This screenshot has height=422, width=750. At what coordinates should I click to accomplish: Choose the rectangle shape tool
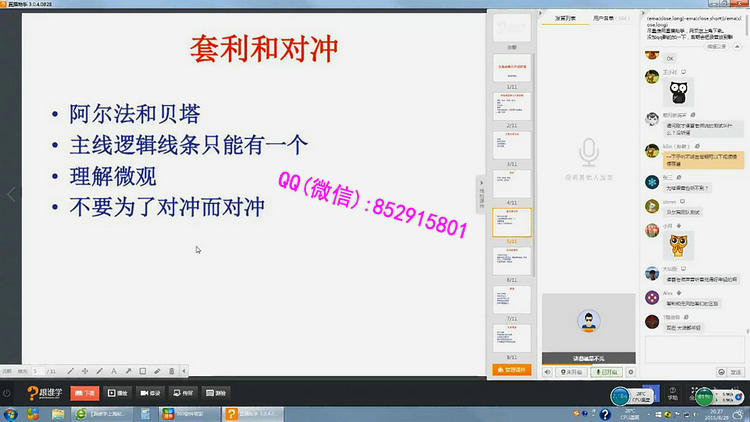coord(142,370)
